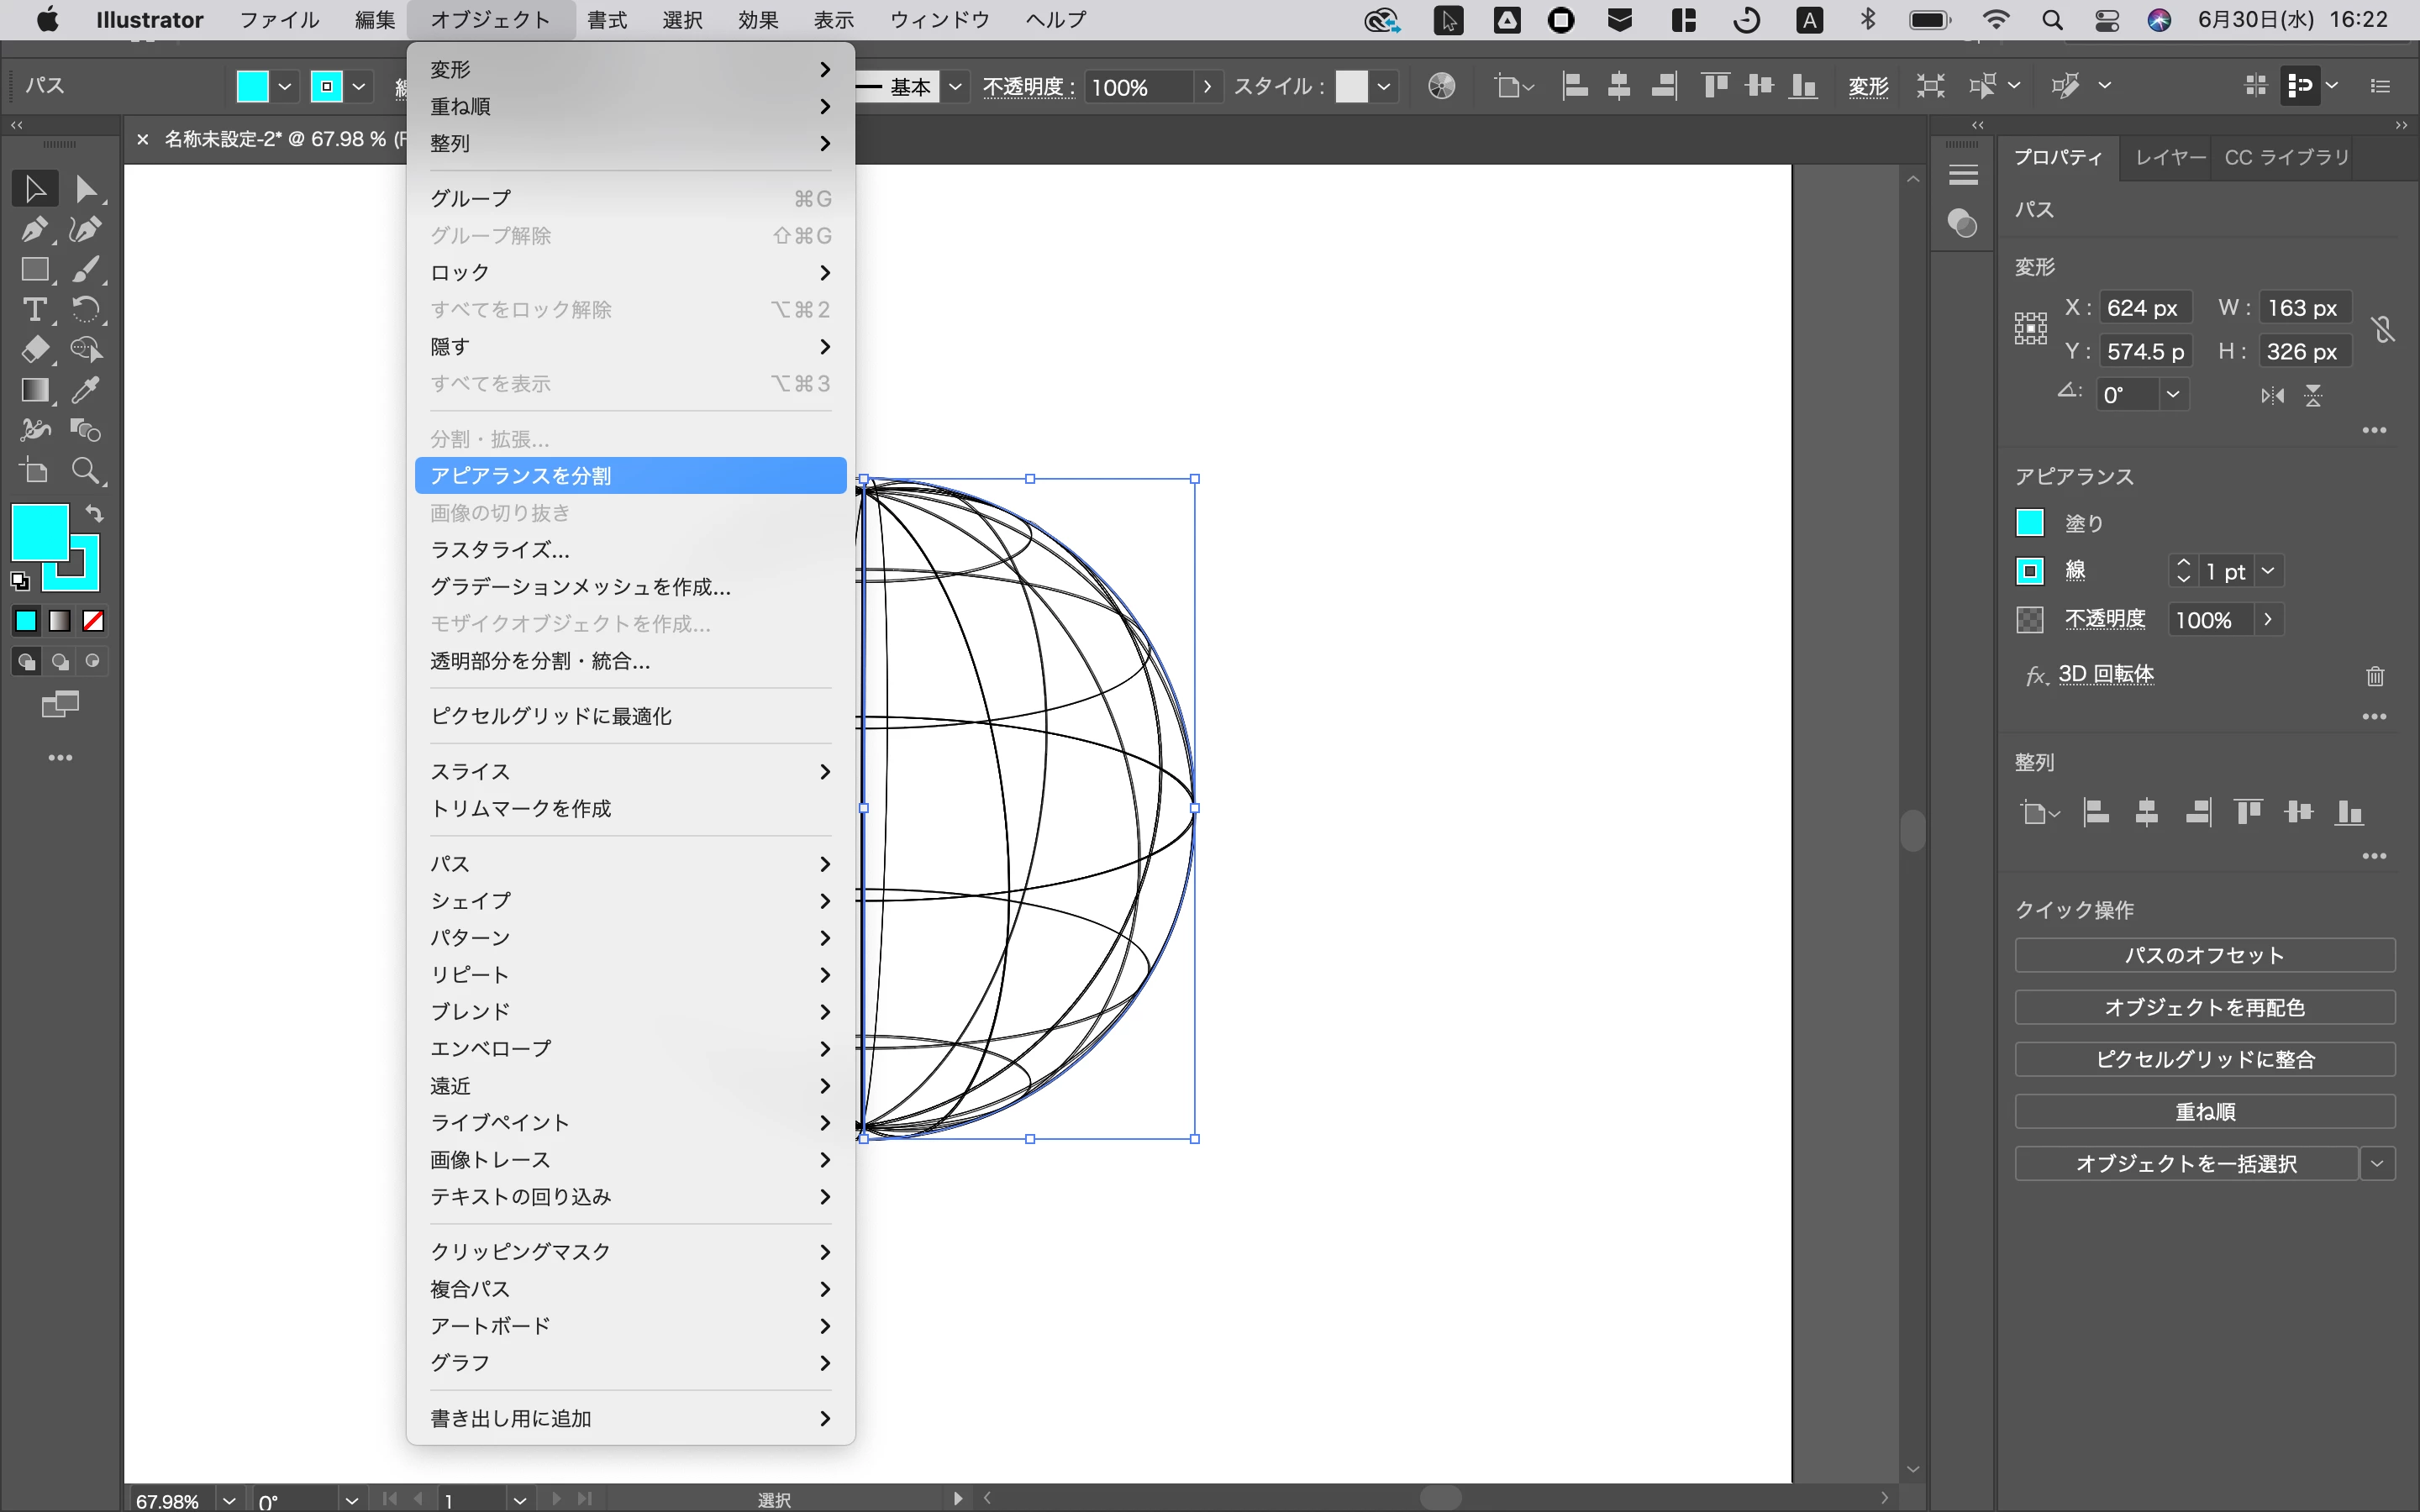Open the stroke weight dropdown next to 1 pt
2420x1512 pixels.
click(2268, 571)
